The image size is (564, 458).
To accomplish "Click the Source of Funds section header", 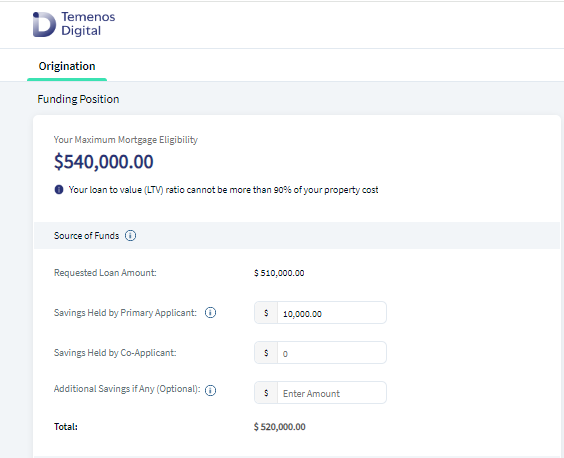I will [297, 236].
